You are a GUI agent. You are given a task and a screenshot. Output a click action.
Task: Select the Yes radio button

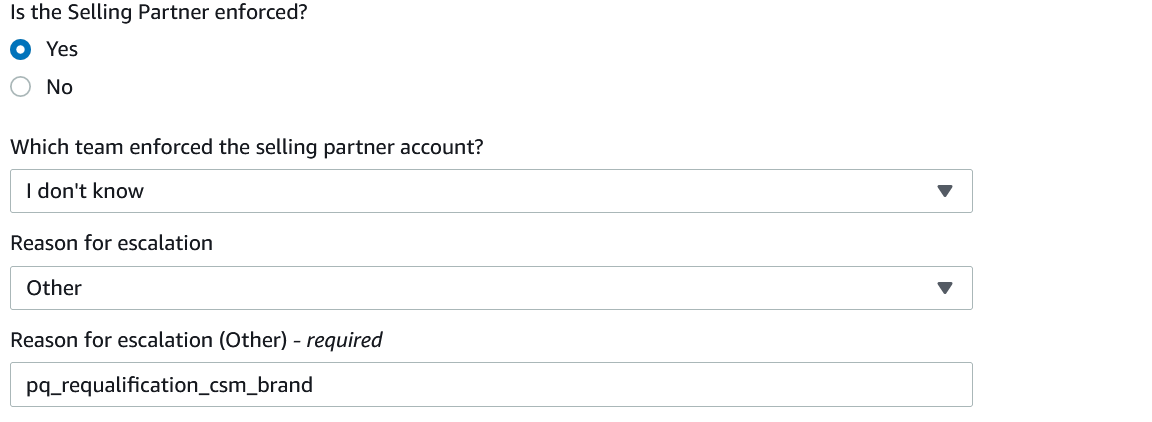coord(21,49)
